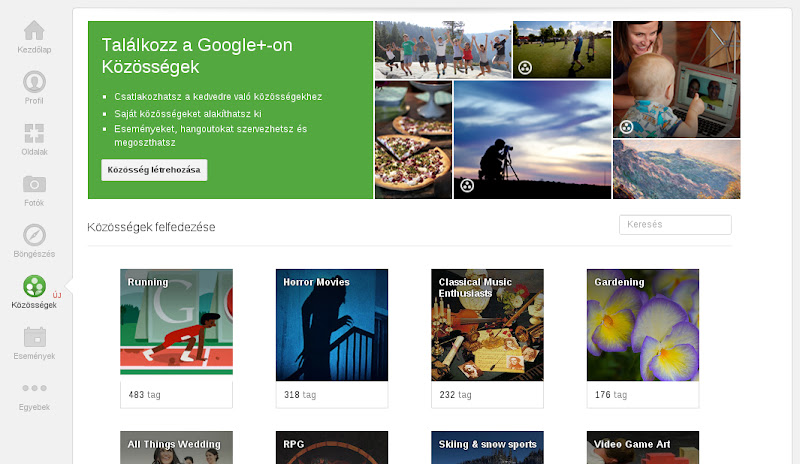This screenshot has width=800, height=464.
Task: Click the "Közösségek felfedezése" heading
Action: tap(151, 227)
